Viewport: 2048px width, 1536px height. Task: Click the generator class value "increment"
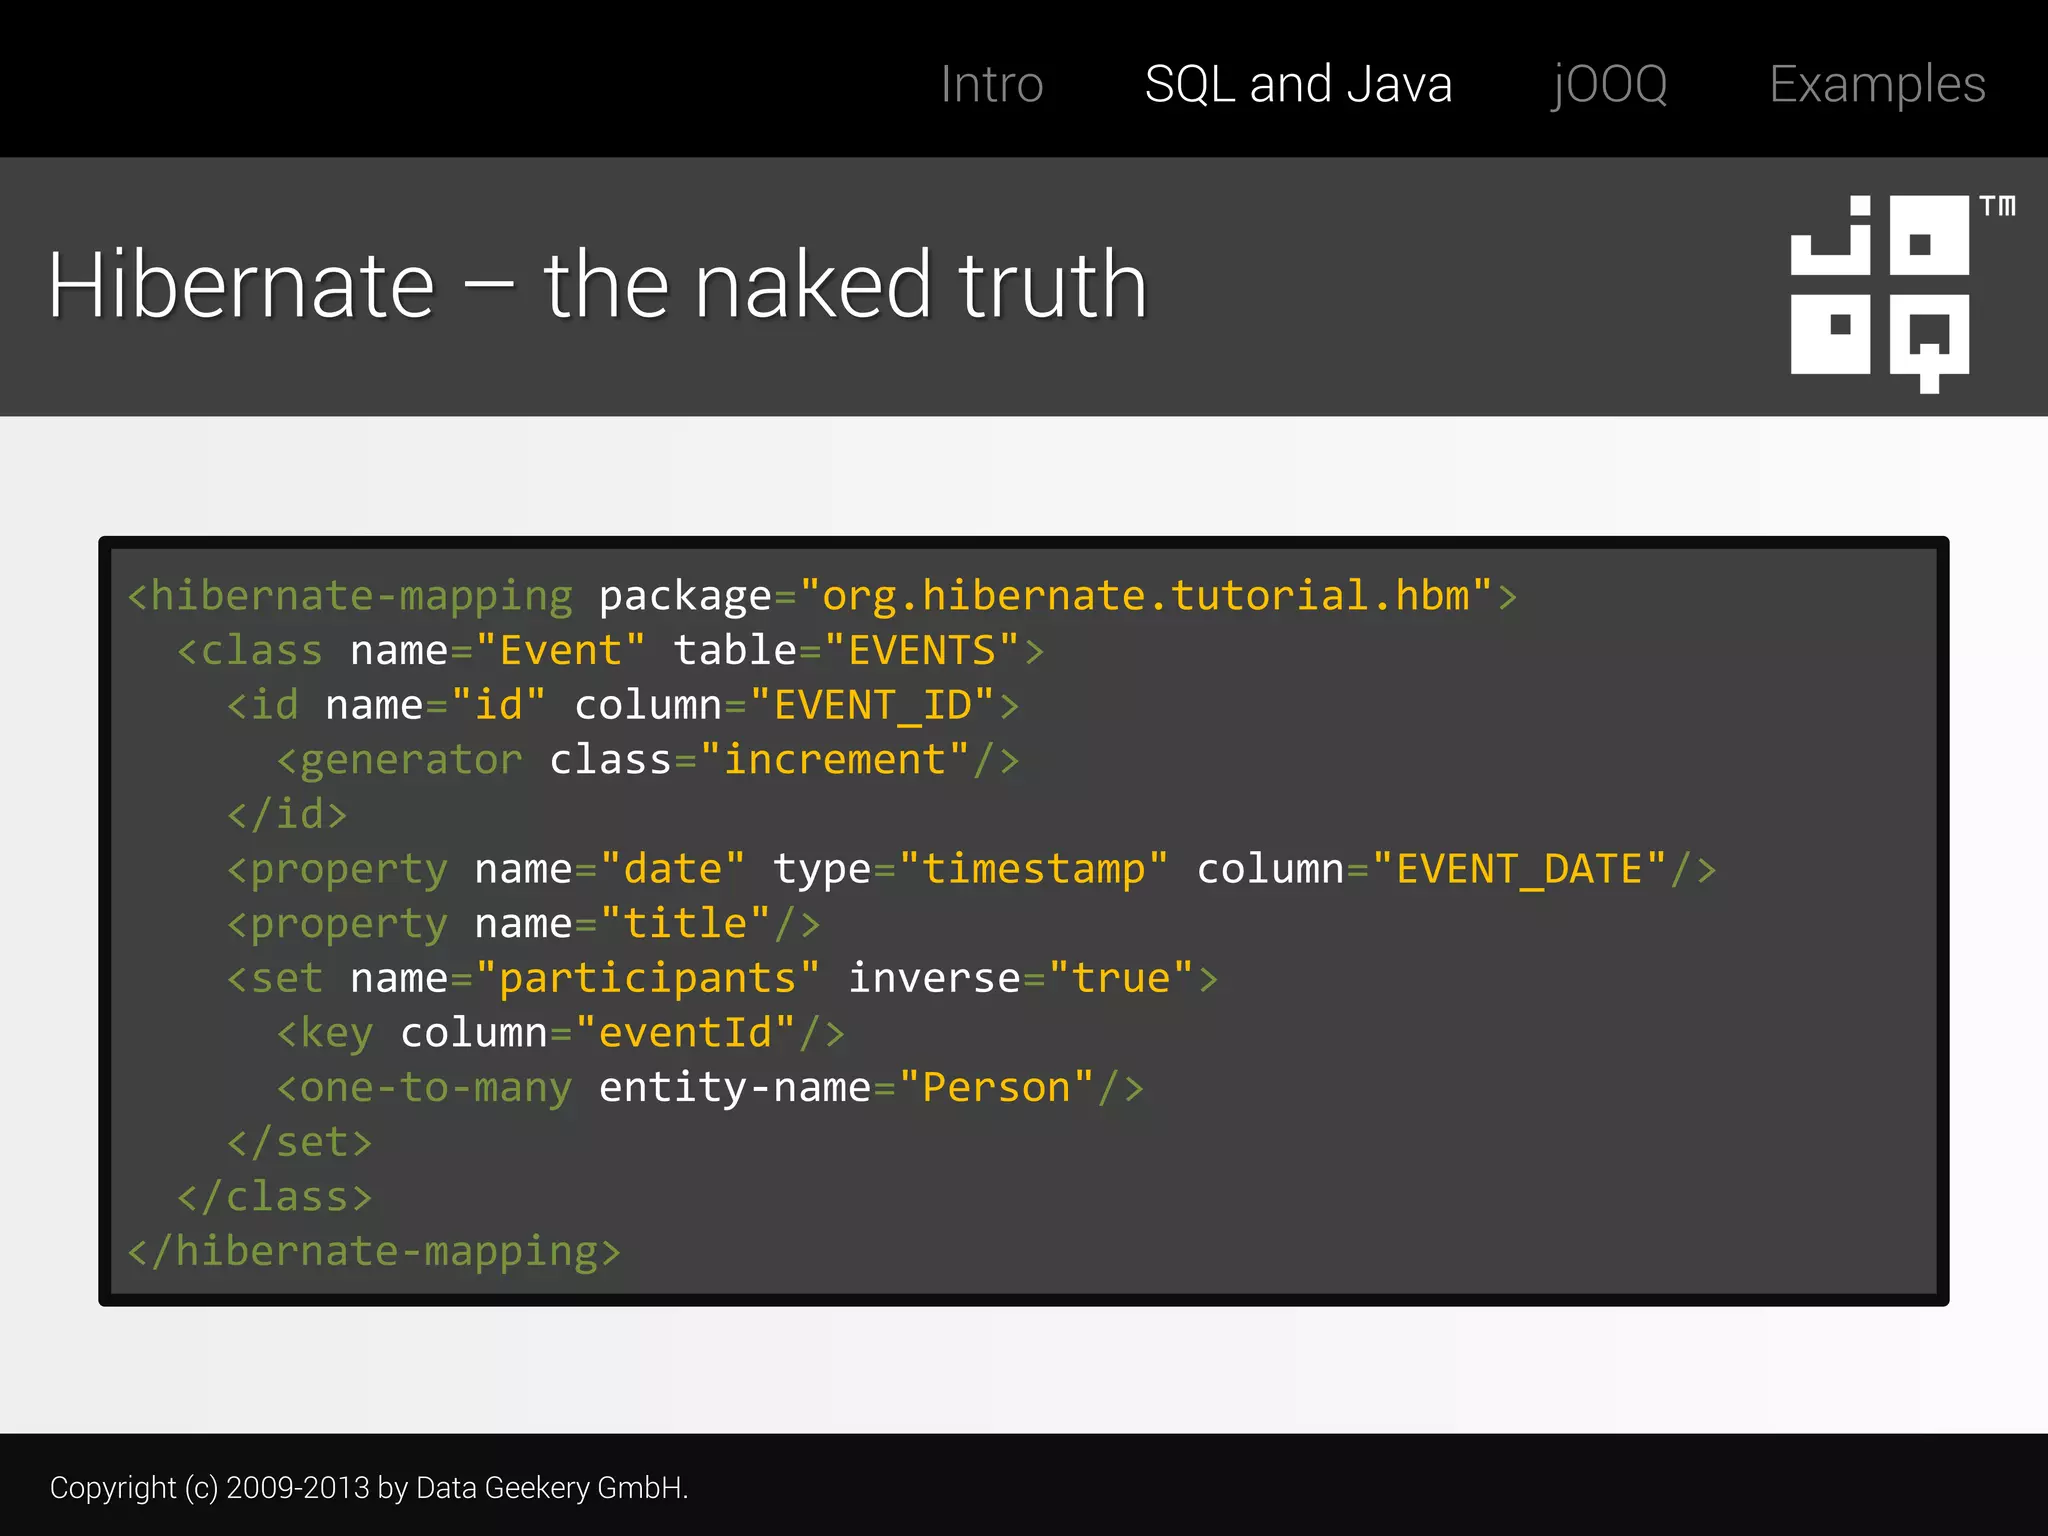click(x=834, y=760)
